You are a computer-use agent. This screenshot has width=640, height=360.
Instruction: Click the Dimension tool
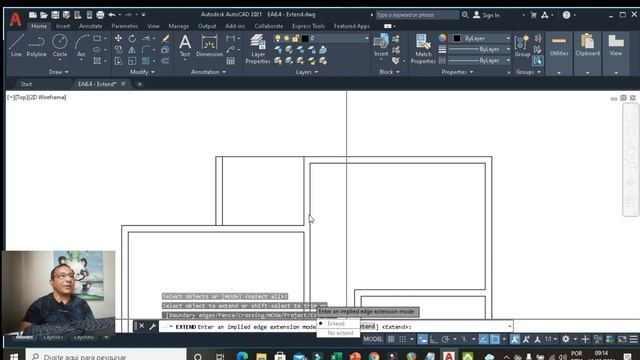click(x=209, y=45)
